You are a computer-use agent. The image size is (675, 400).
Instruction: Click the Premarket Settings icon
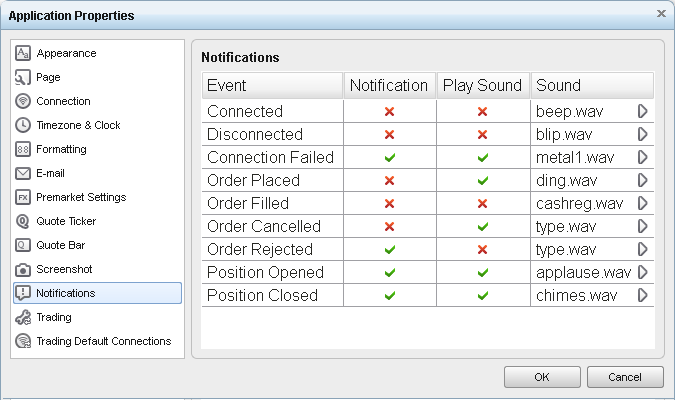coord(23,197)
